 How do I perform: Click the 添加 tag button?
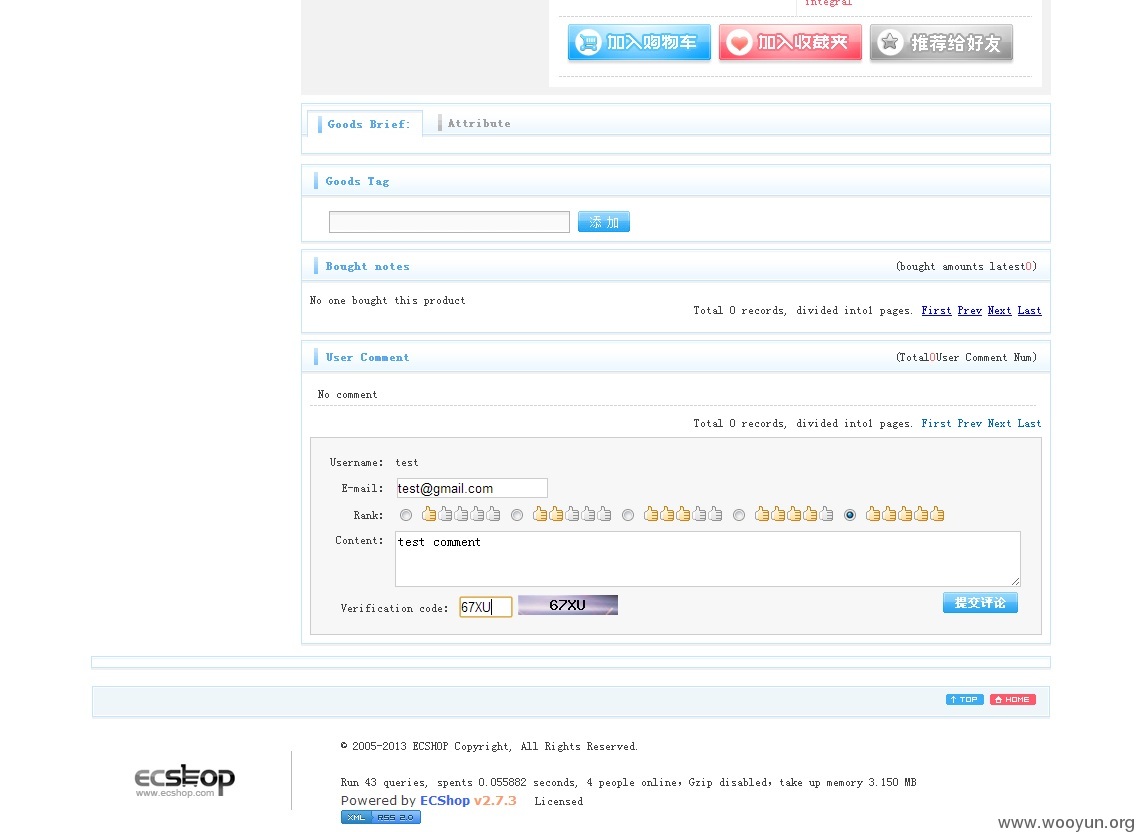point(604,222)
